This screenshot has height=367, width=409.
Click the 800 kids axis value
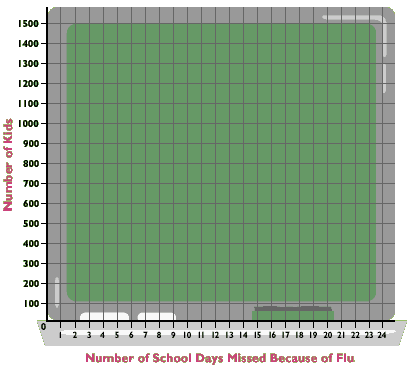coord(31,164)
